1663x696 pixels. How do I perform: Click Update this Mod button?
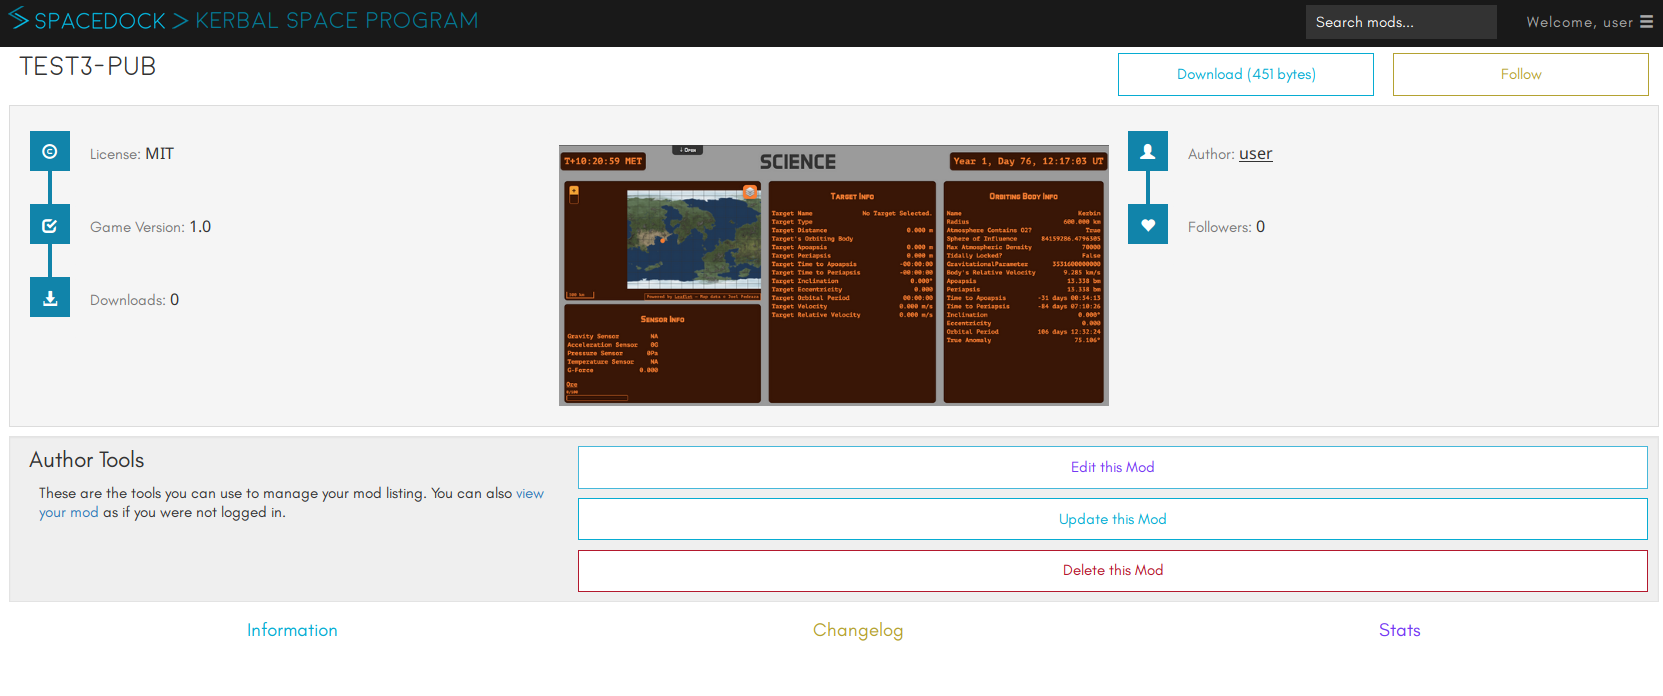1113,519
